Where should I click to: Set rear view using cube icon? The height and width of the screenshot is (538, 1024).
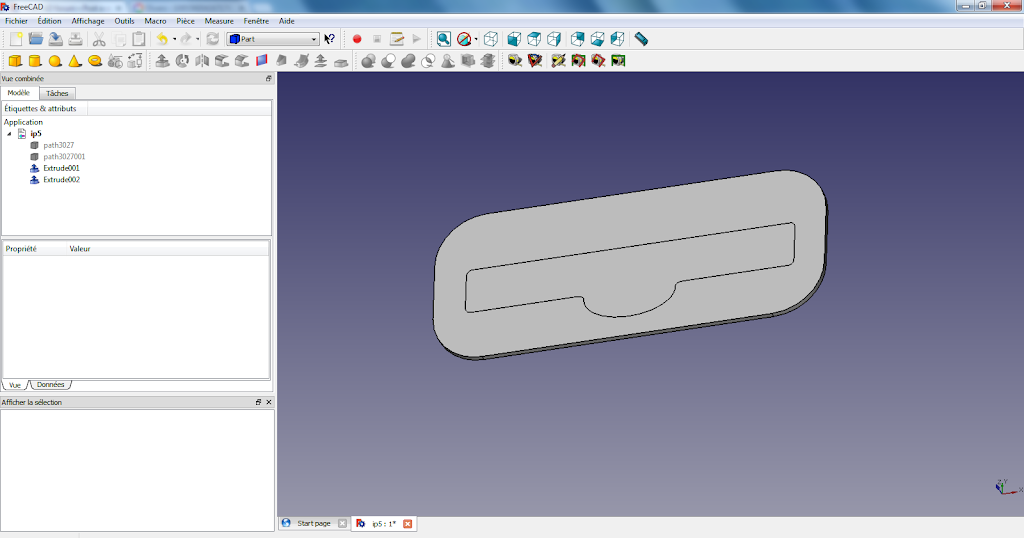577,39
